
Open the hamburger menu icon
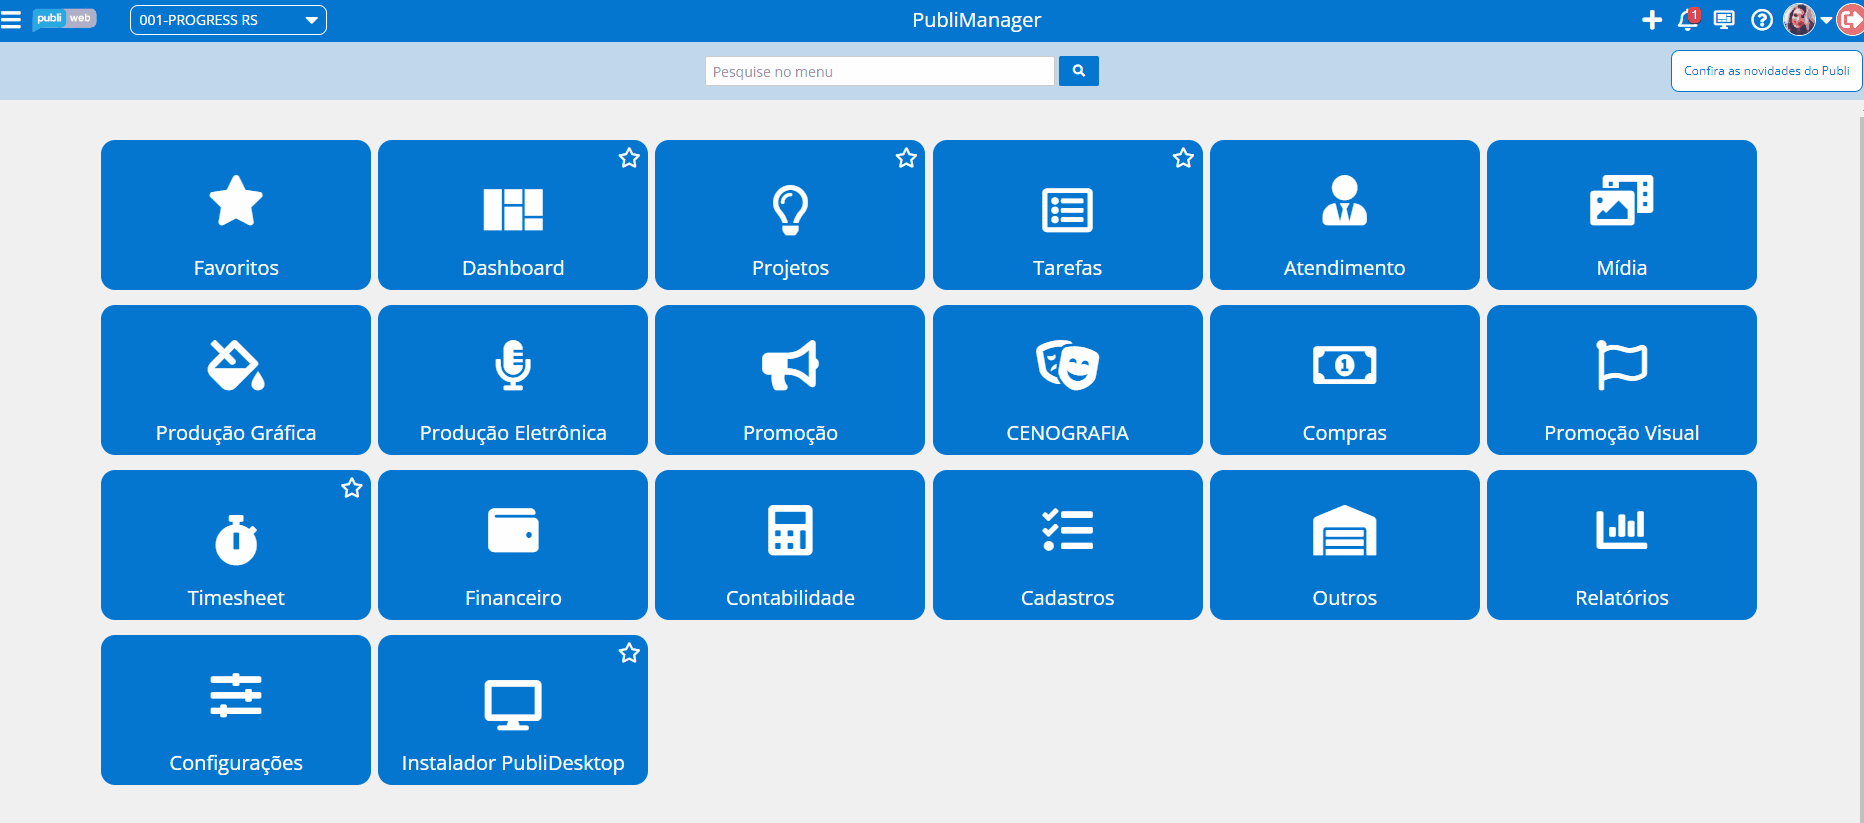point(11,20)
